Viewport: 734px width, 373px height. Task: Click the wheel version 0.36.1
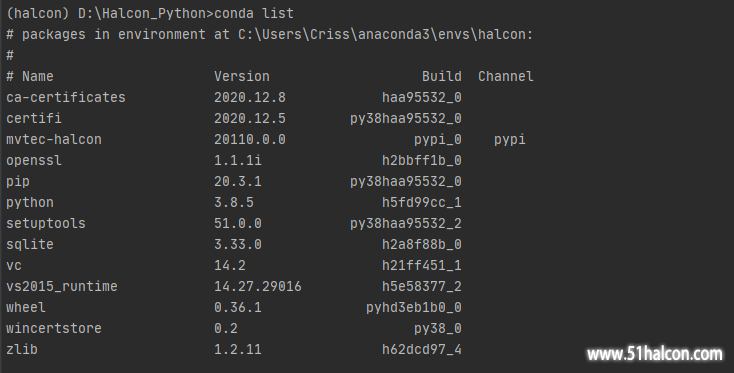pyautogui.click(x=238, y=307)
